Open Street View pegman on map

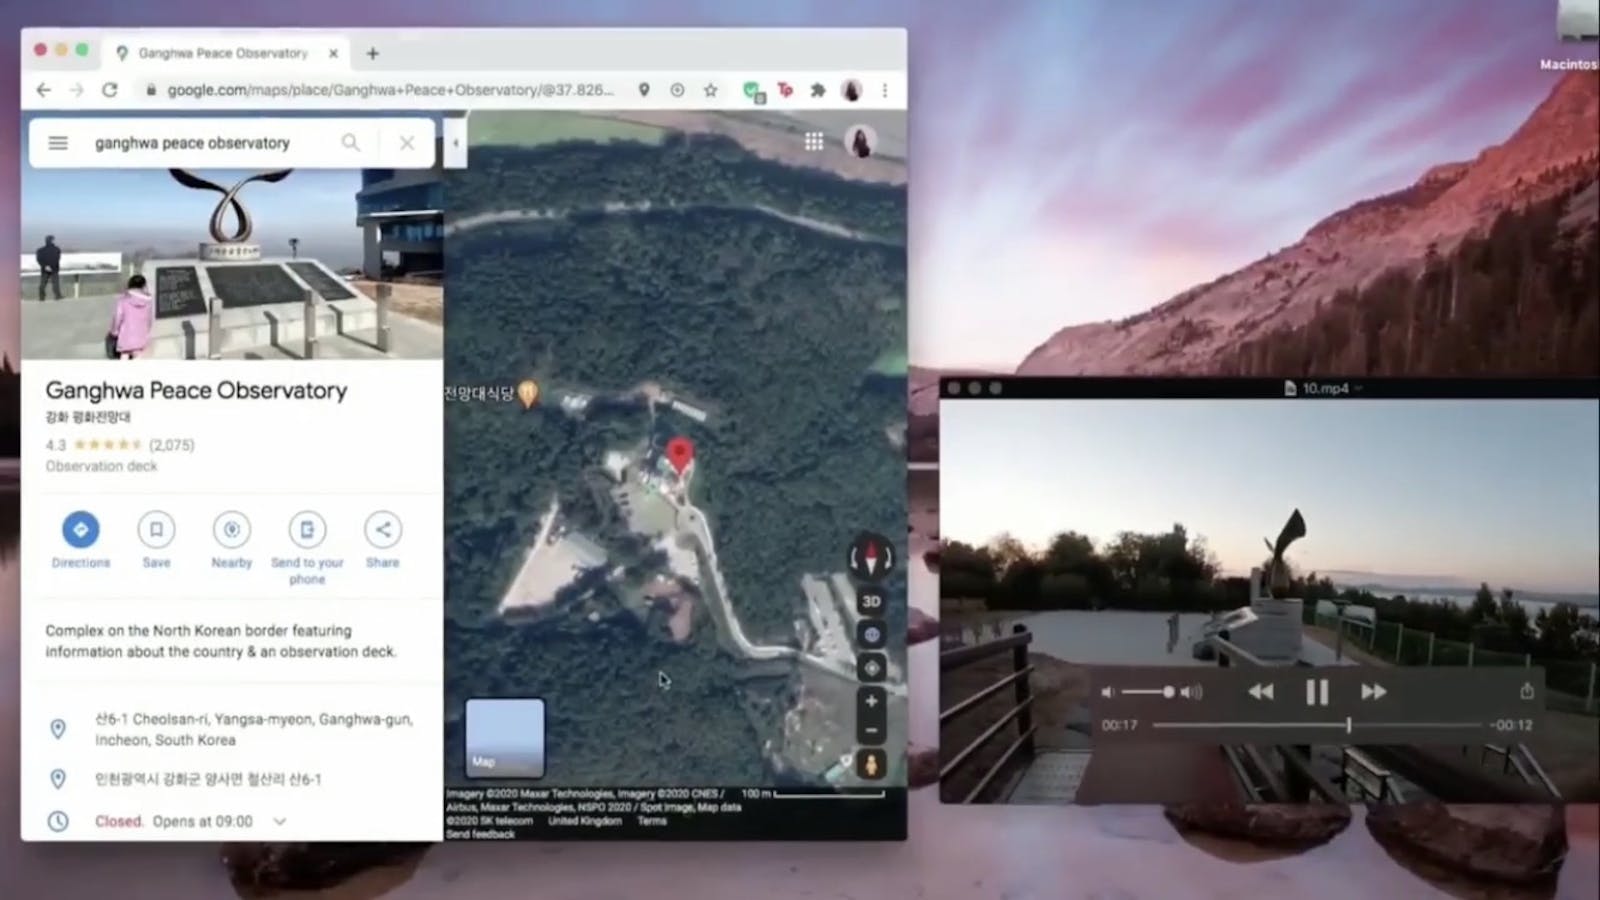click(871, 765)
